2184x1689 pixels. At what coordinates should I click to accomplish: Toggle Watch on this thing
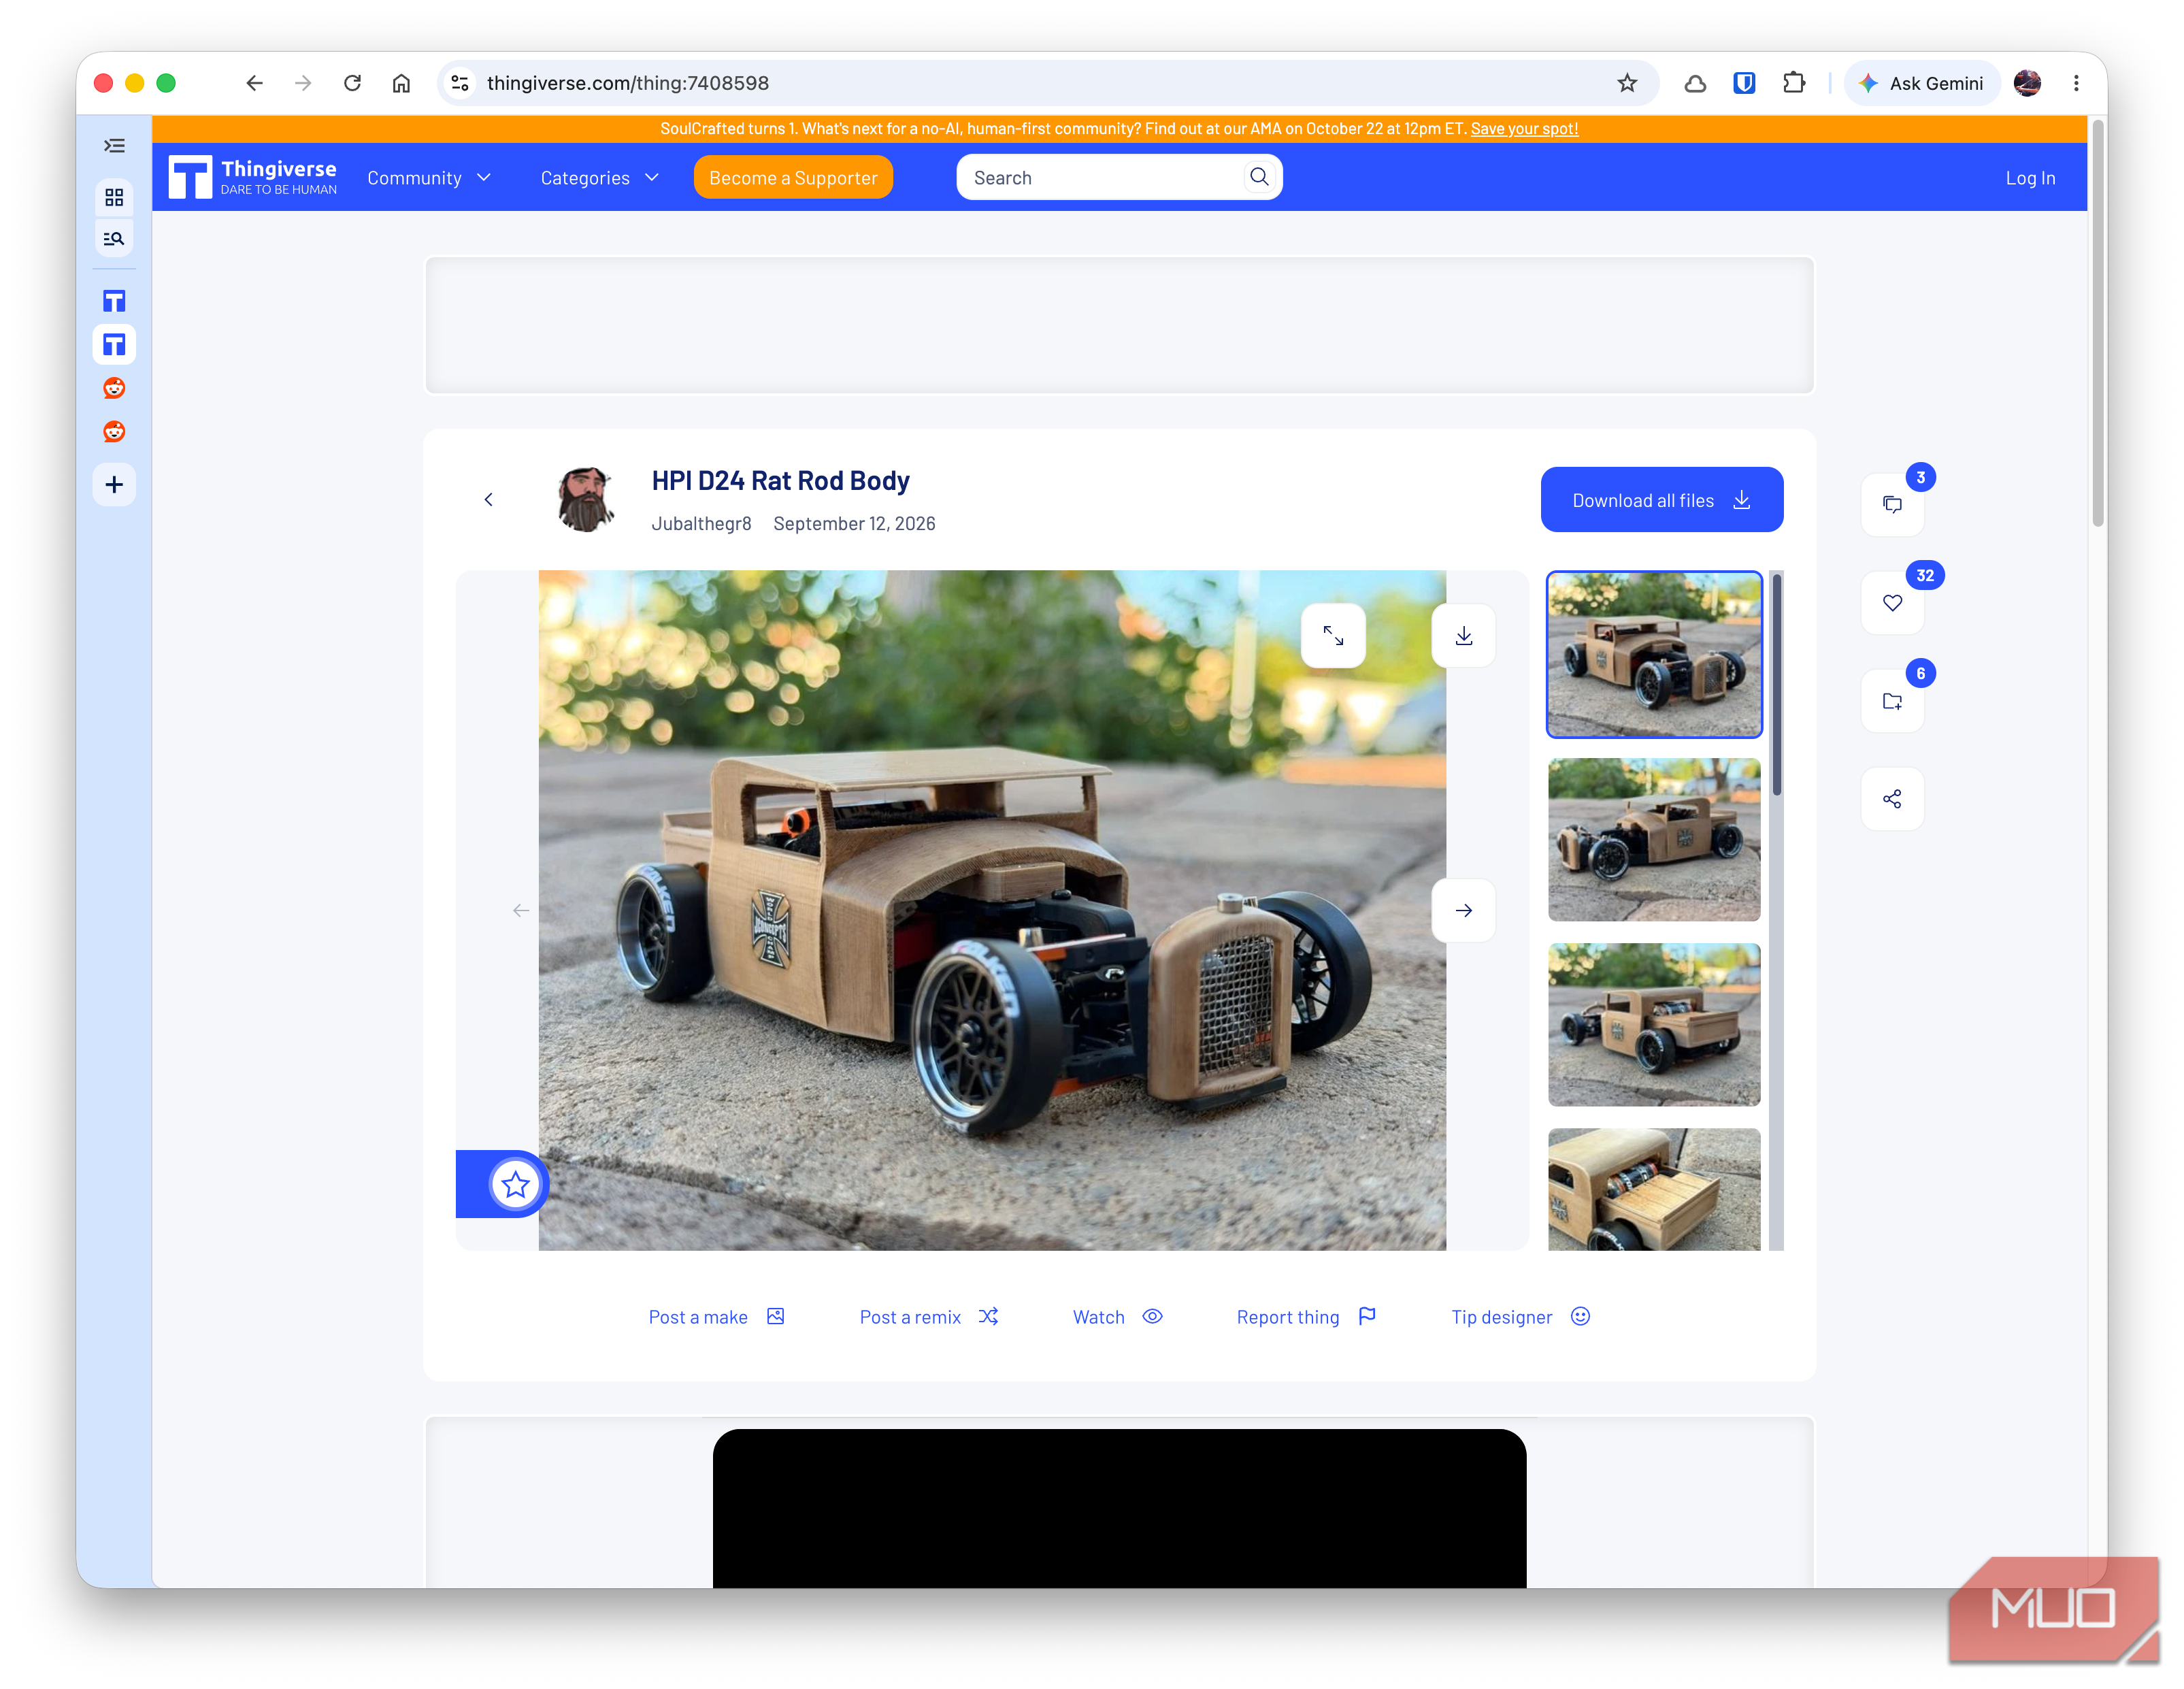(1117, 1317)
